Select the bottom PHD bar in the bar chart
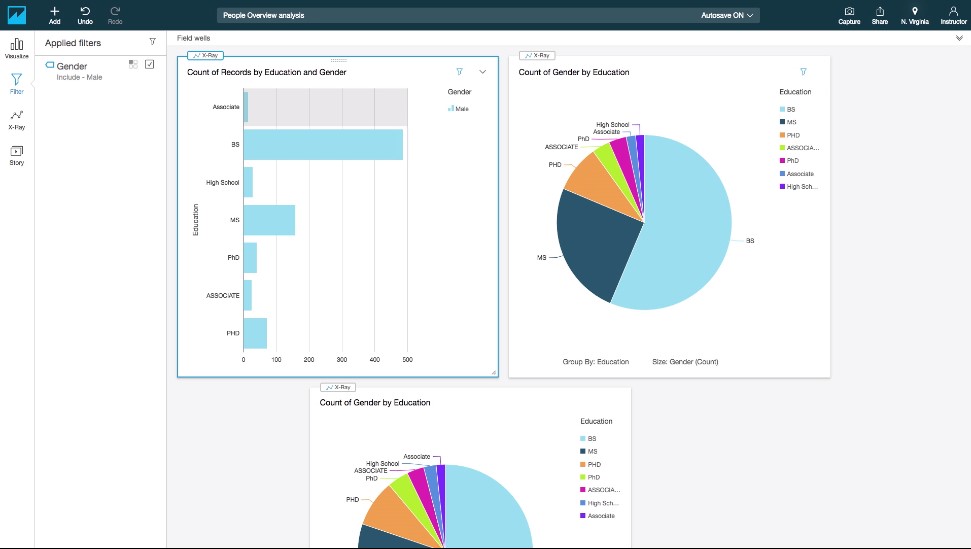Screen dimensions: 971x549 click(255, 333)
